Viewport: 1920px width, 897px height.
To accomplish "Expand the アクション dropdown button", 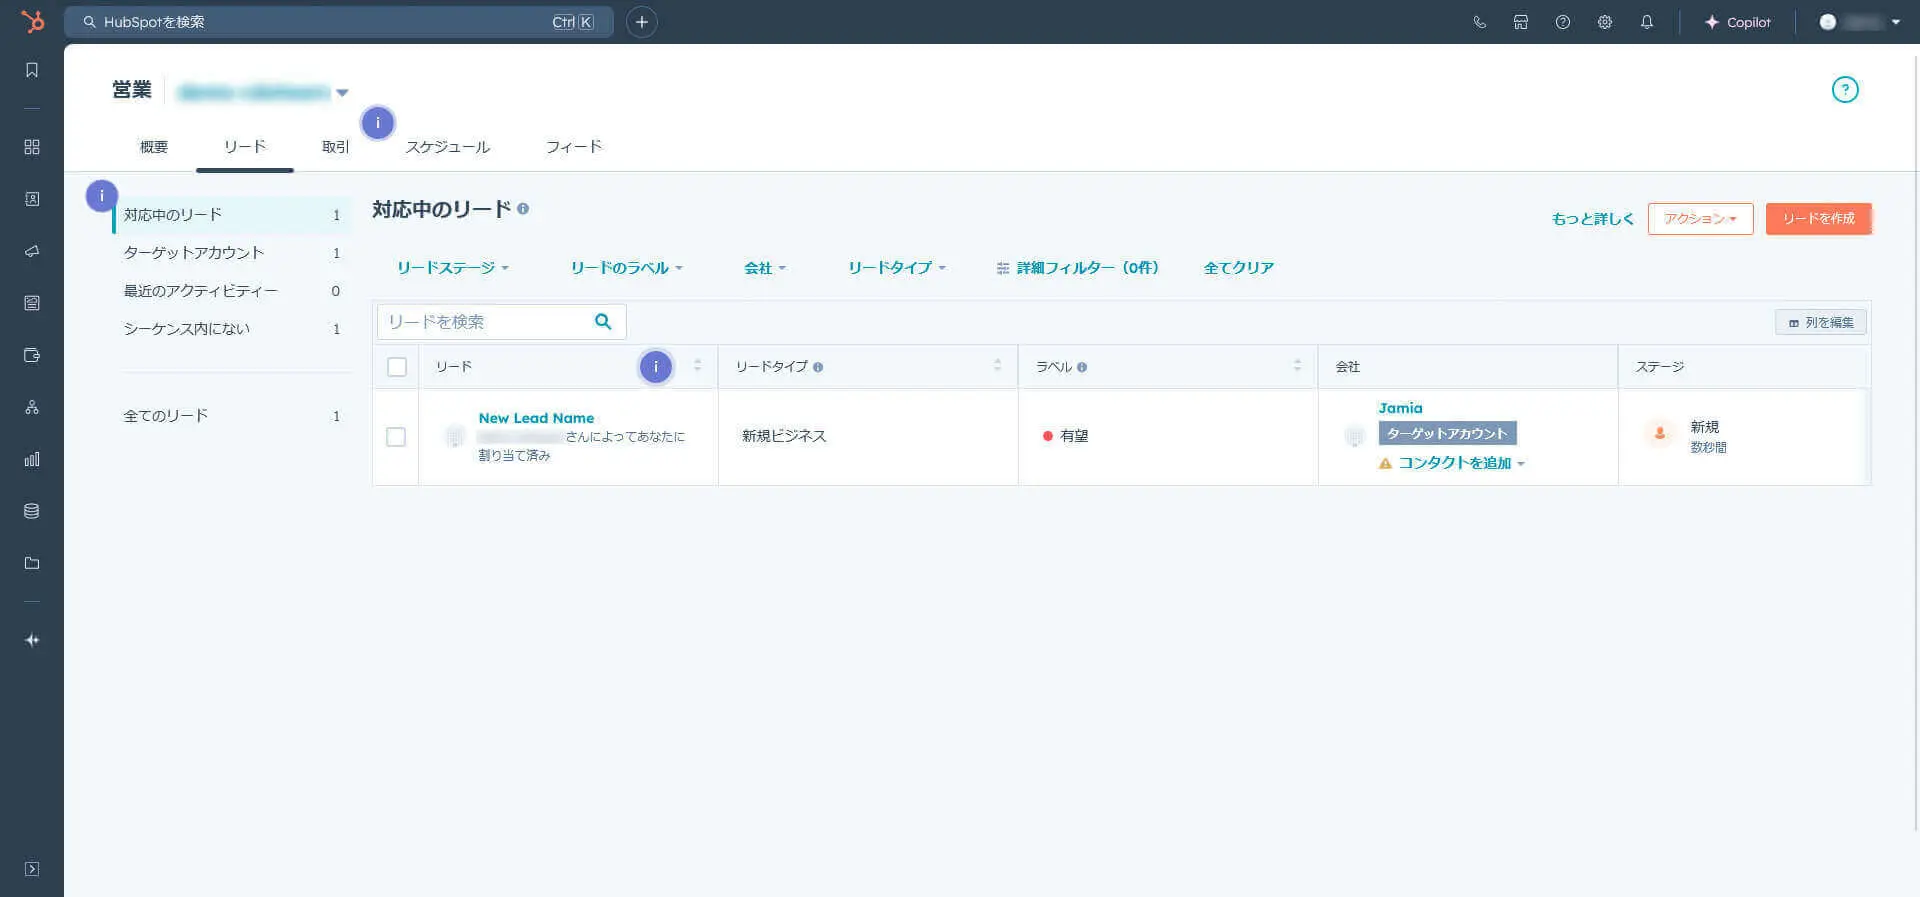I will (x=1700, y=219).
